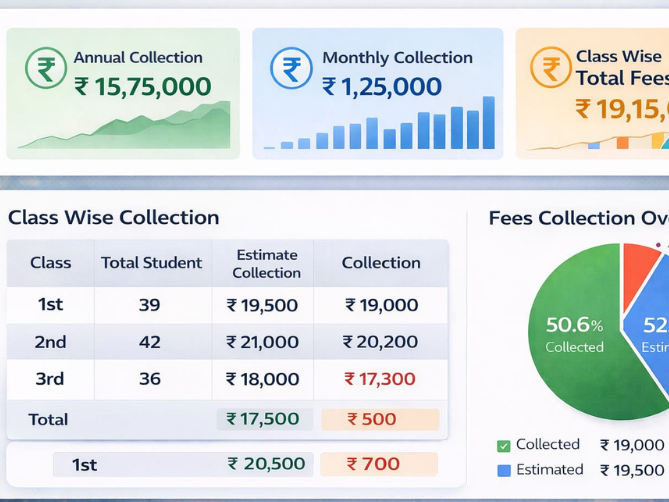Viewport: 669px width, 502px height.
Task: Click the Fees Collection Overview heading
Action: click(579, 218)
